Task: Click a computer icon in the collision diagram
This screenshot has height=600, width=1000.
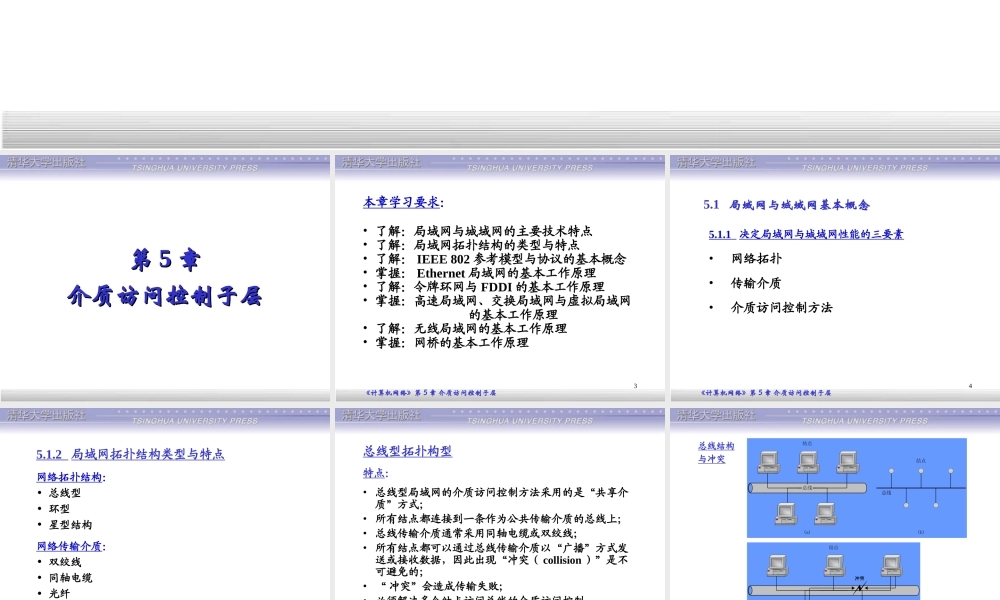Action: [777, 565]
